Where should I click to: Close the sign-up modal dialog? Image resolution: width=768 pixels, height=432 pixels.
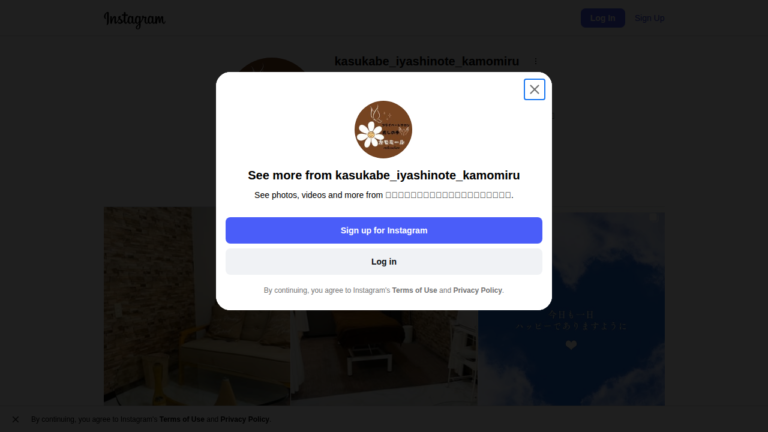click(x=534, y=89)
